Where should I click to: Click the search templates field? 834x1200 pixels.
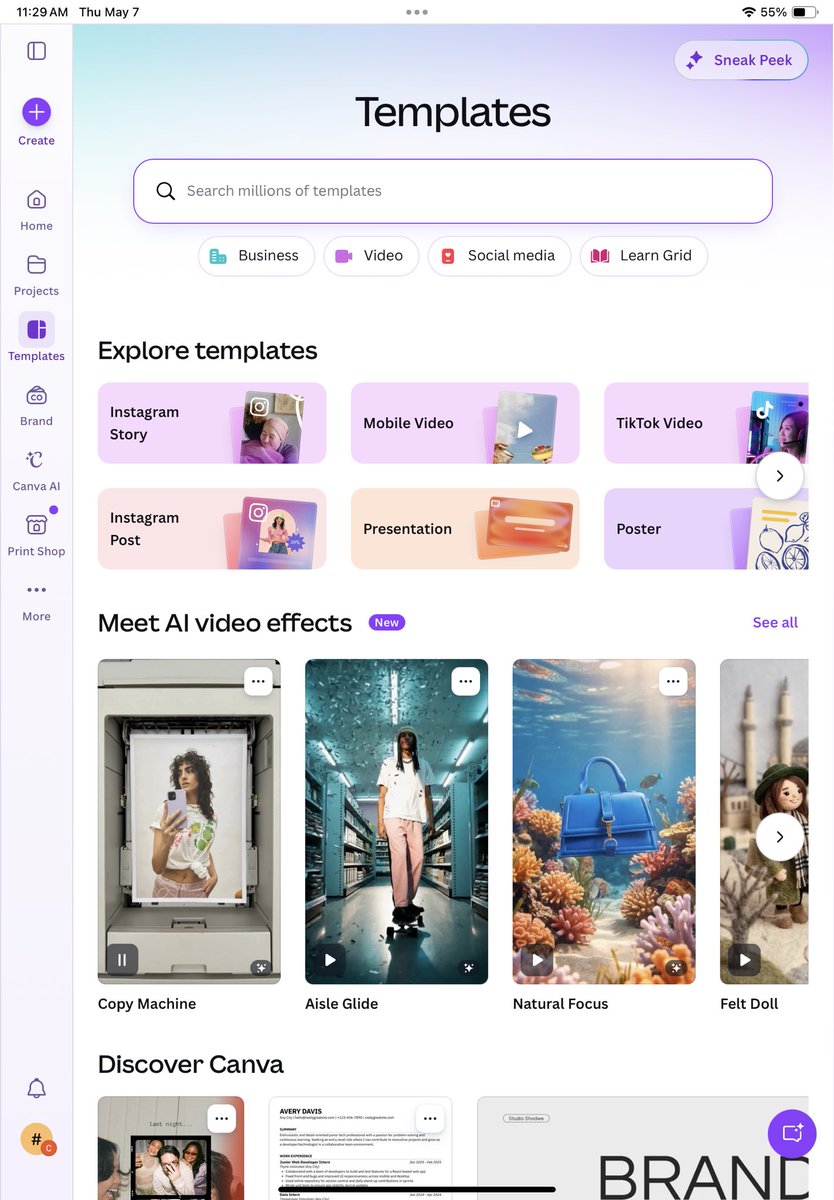pyautogui.click(x=453, y=191)
